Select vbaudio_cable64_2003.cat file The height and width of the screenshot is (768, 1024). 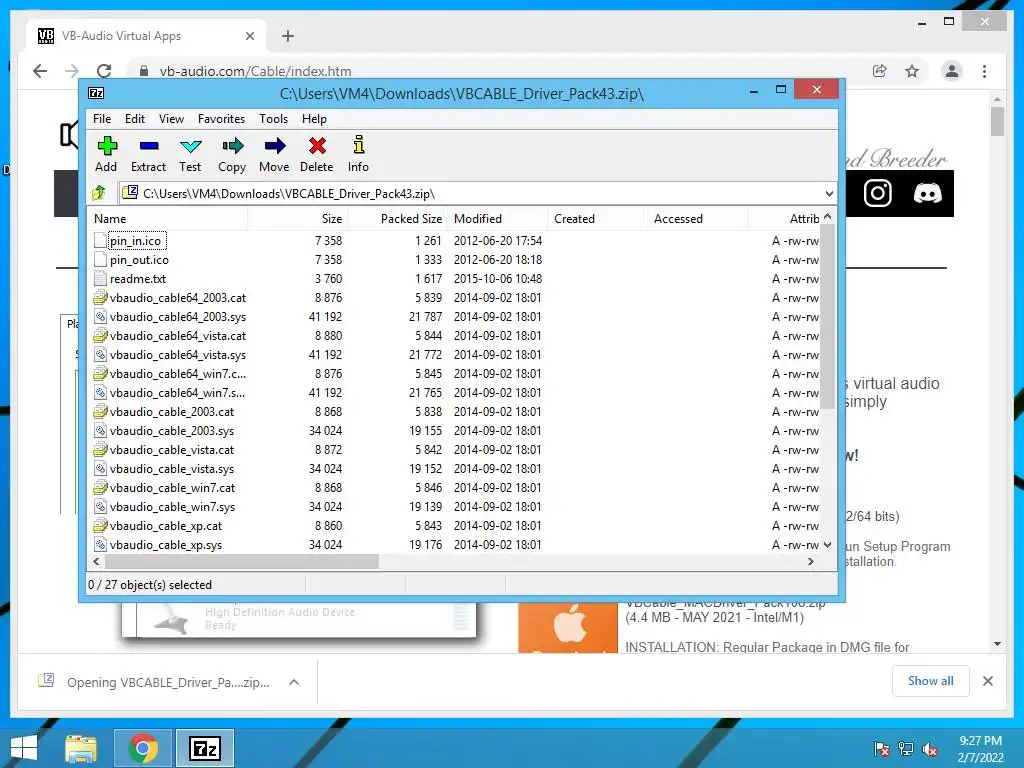(178, 298)
